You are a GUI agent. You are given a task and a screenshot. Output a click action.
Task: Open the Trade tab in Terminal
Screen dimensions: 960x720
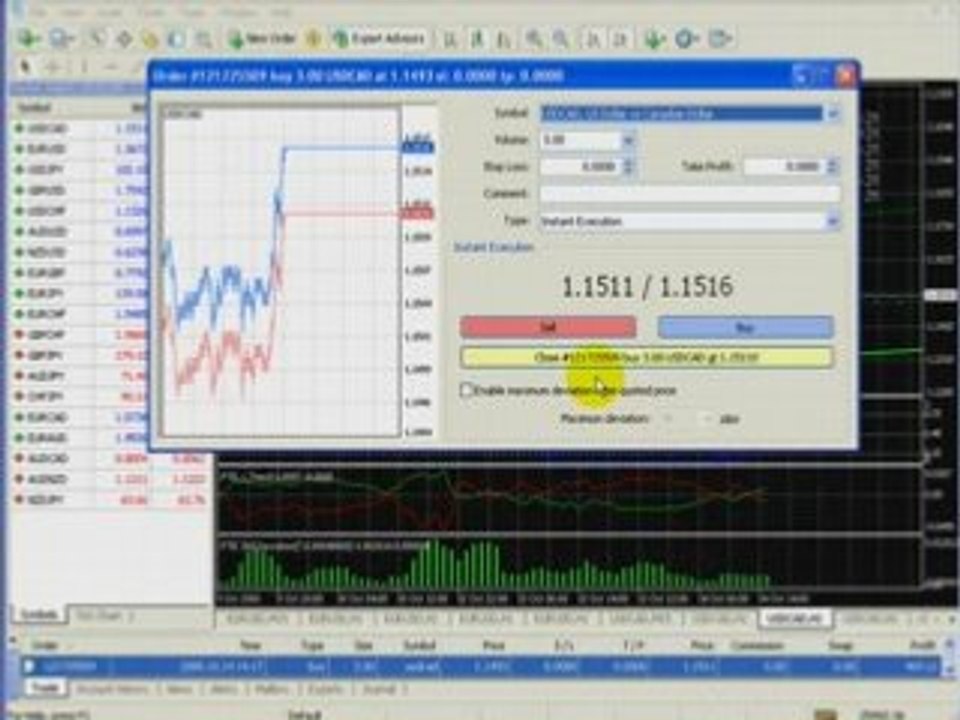[x=45, y=688]
